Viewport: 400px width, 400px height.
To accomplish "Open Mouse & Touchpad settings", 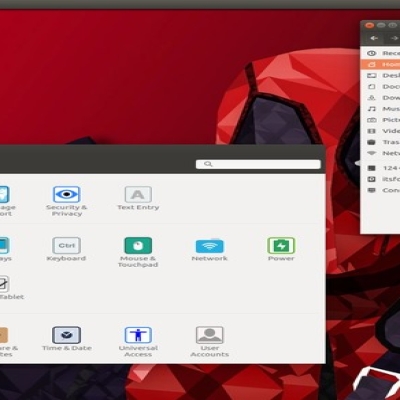I will click(x=138, y=252).
